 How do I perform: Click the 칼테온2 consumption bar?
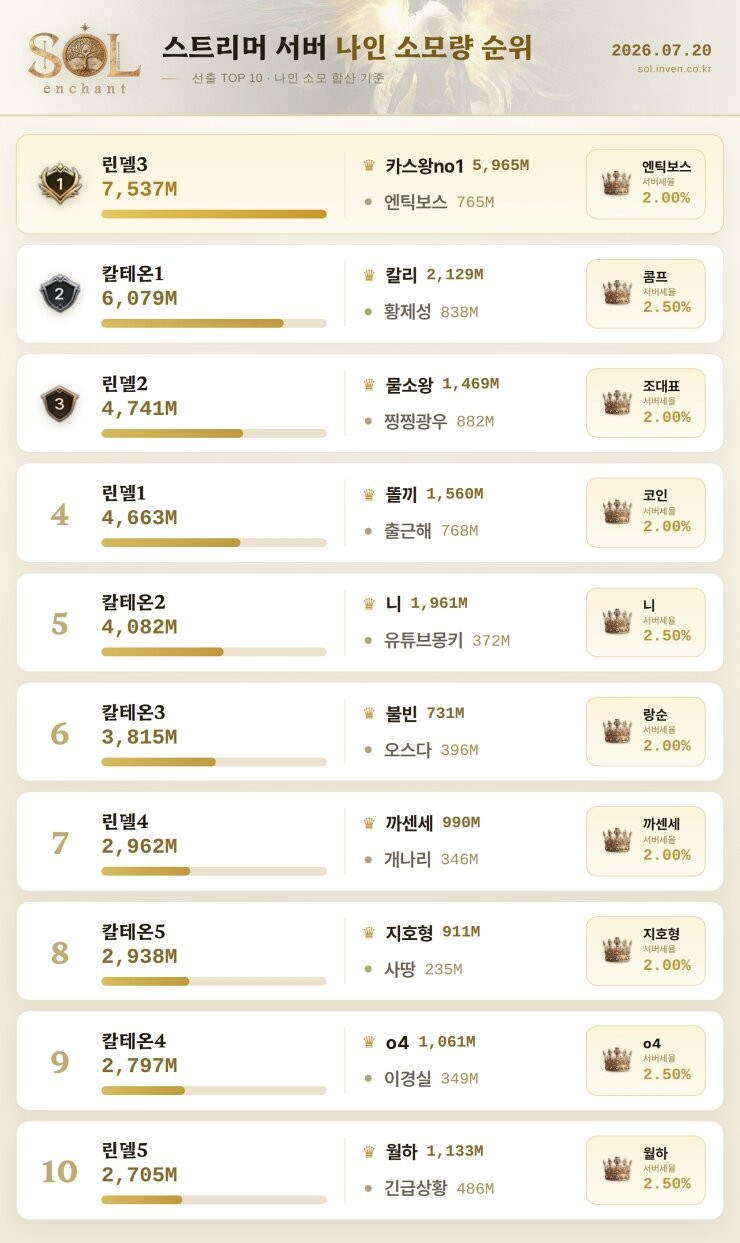pos(214,652)
